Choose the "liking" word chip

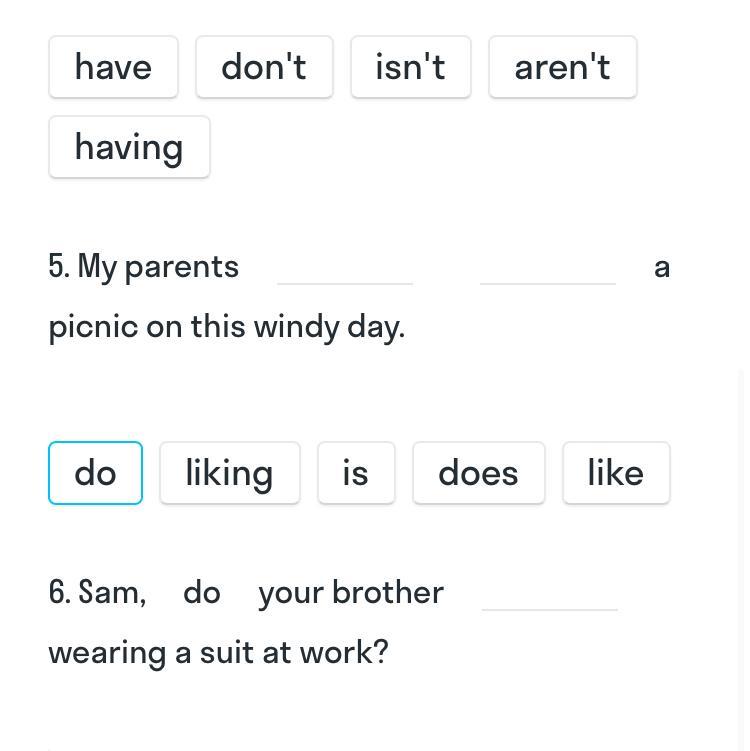click(x=229, y=473)
